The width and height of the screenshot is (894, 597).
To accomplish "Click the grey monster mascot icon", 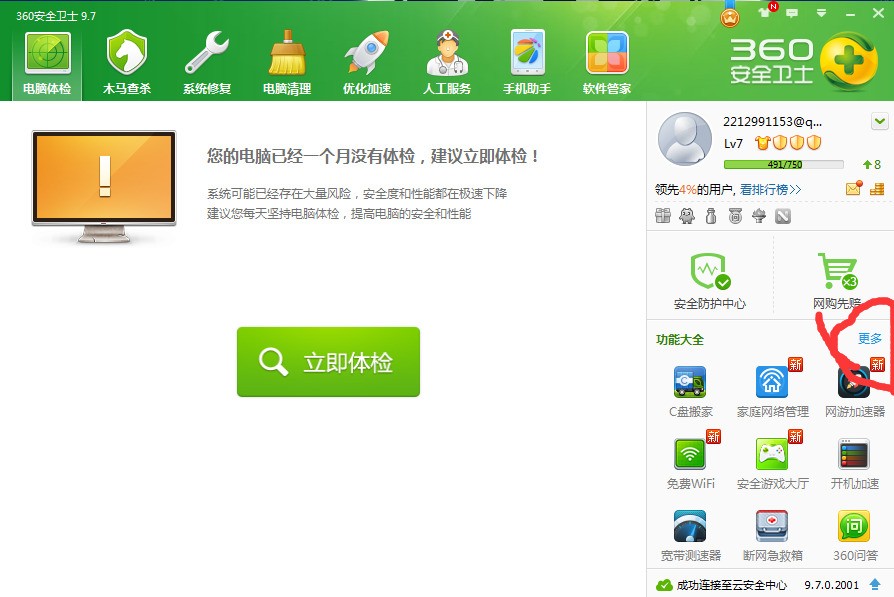I will pyautogui.click(x=687, y=216).
